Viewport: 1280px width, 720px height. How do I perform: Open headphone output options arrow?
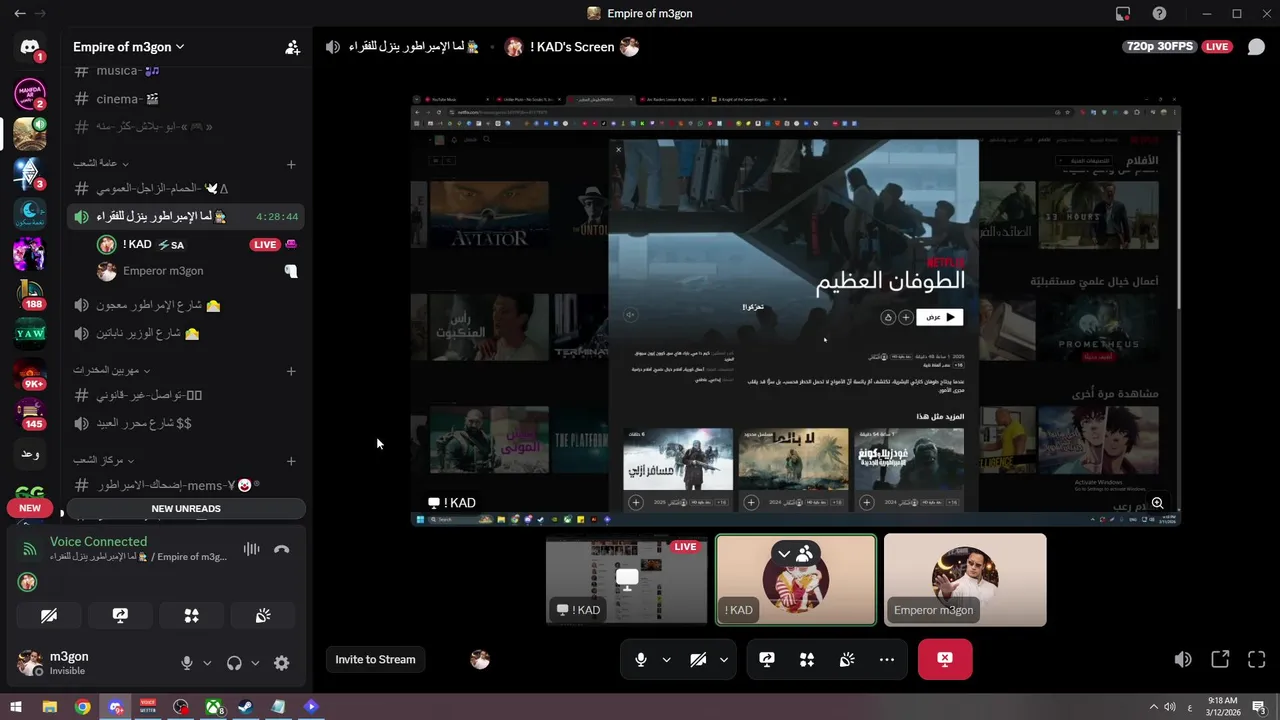[255, 663]
